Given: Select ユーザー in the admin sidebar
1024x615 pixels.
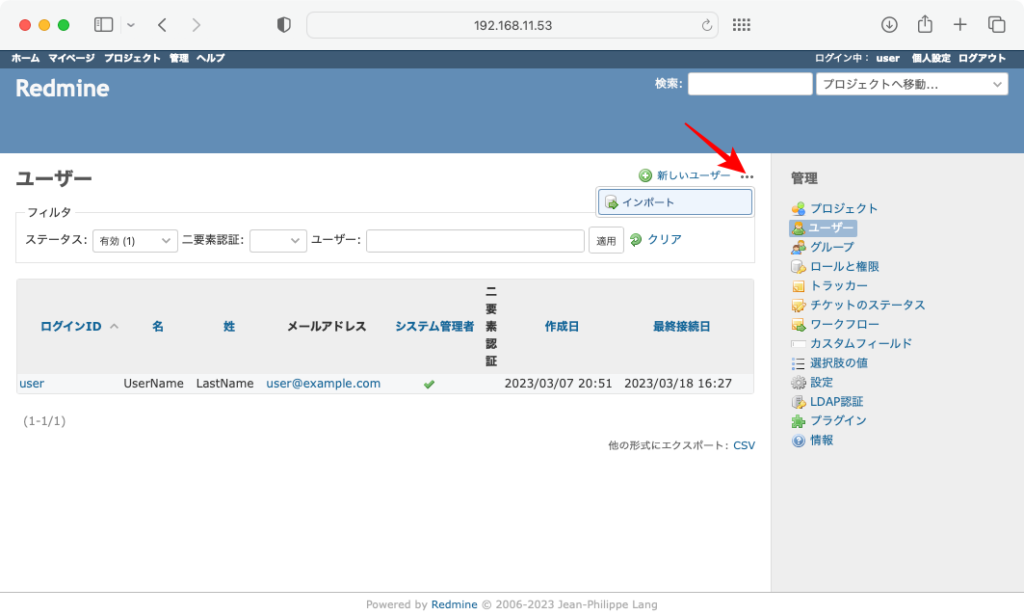Looking at the screenshot, I should [x=831, y=228].
